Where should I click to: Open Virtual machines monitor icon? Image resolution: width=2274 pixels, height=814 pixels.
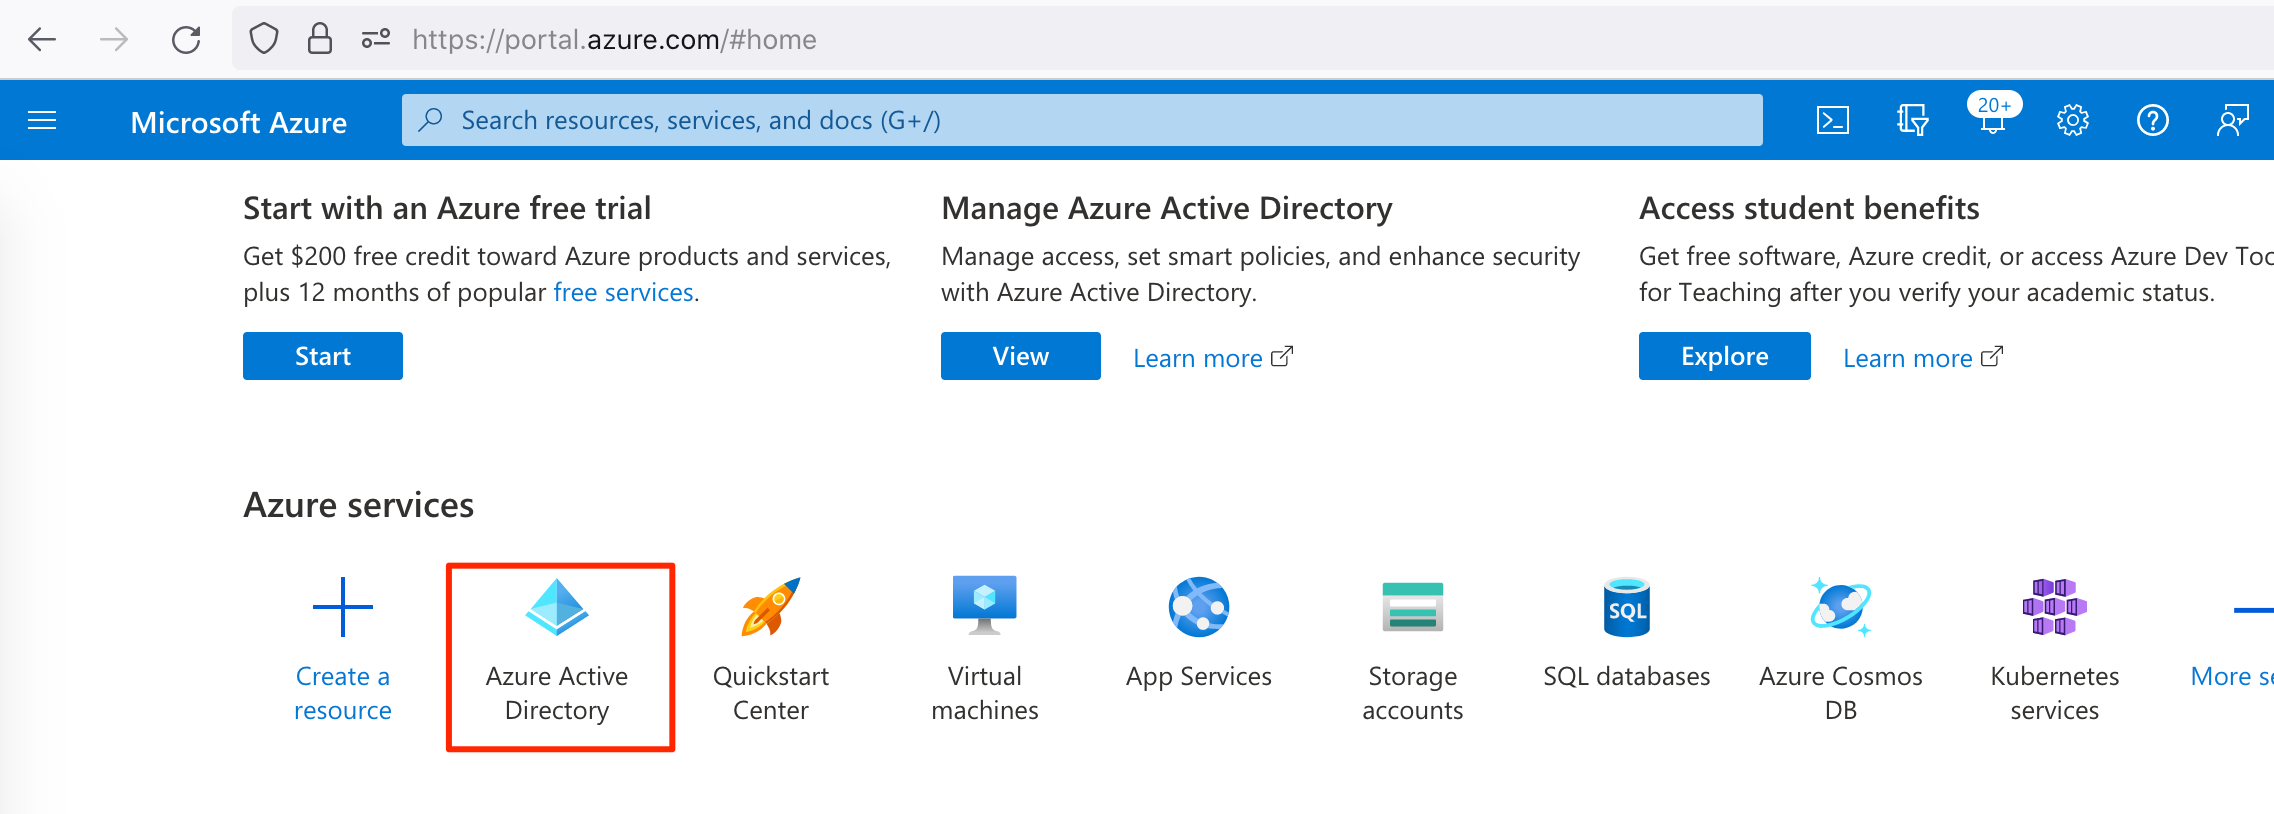click(985, 605)
